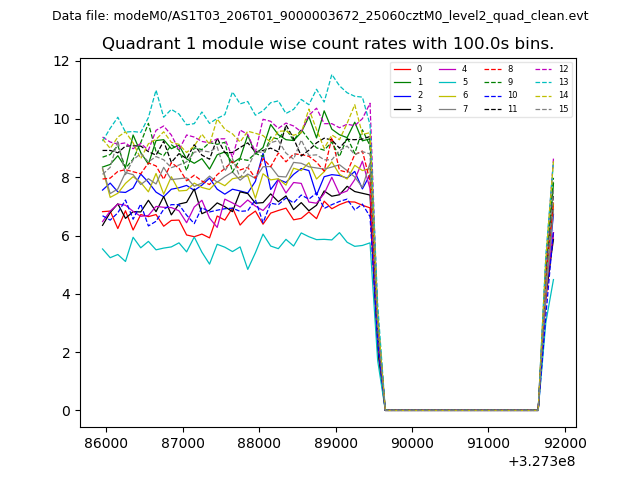
Task: Click the red line swatch for module 0
Action: coord(403,69)
